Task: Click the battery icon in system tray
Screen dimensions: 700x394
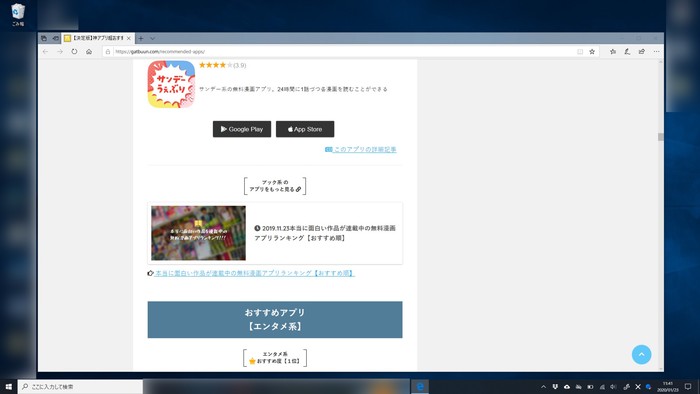Action: pos(590,387)
